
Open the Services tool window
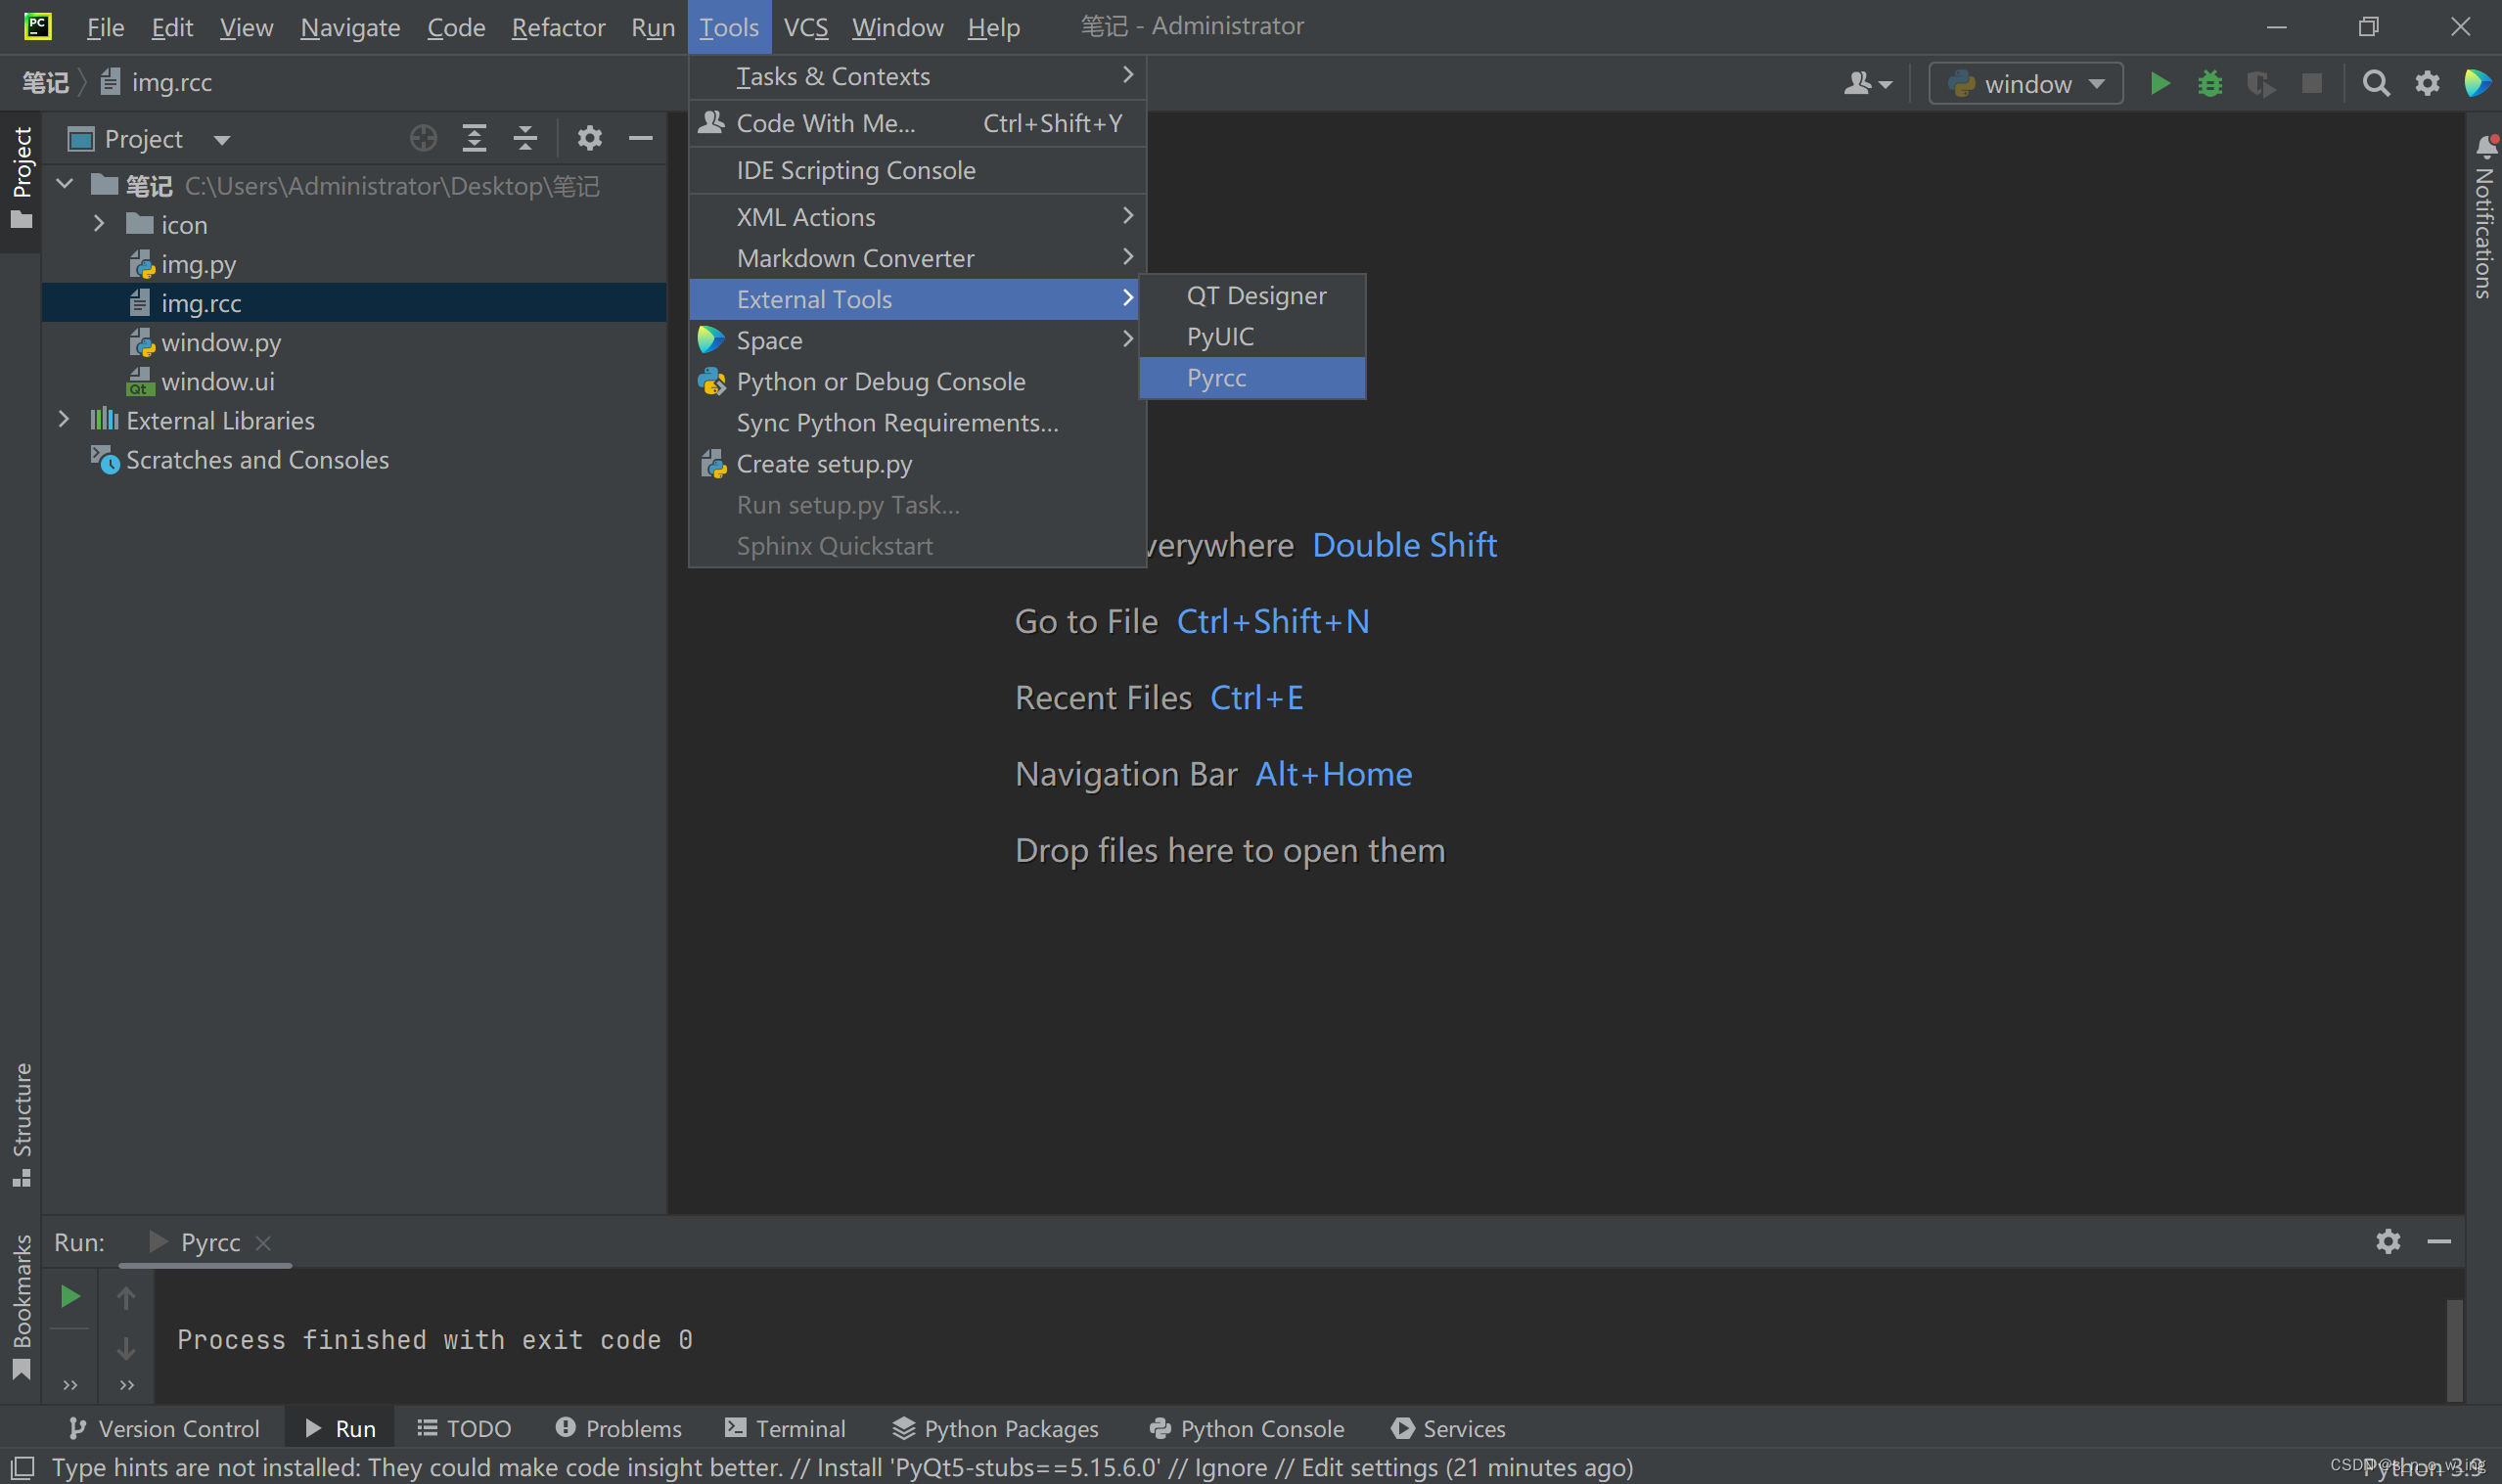click(x=1447, y=1427)
